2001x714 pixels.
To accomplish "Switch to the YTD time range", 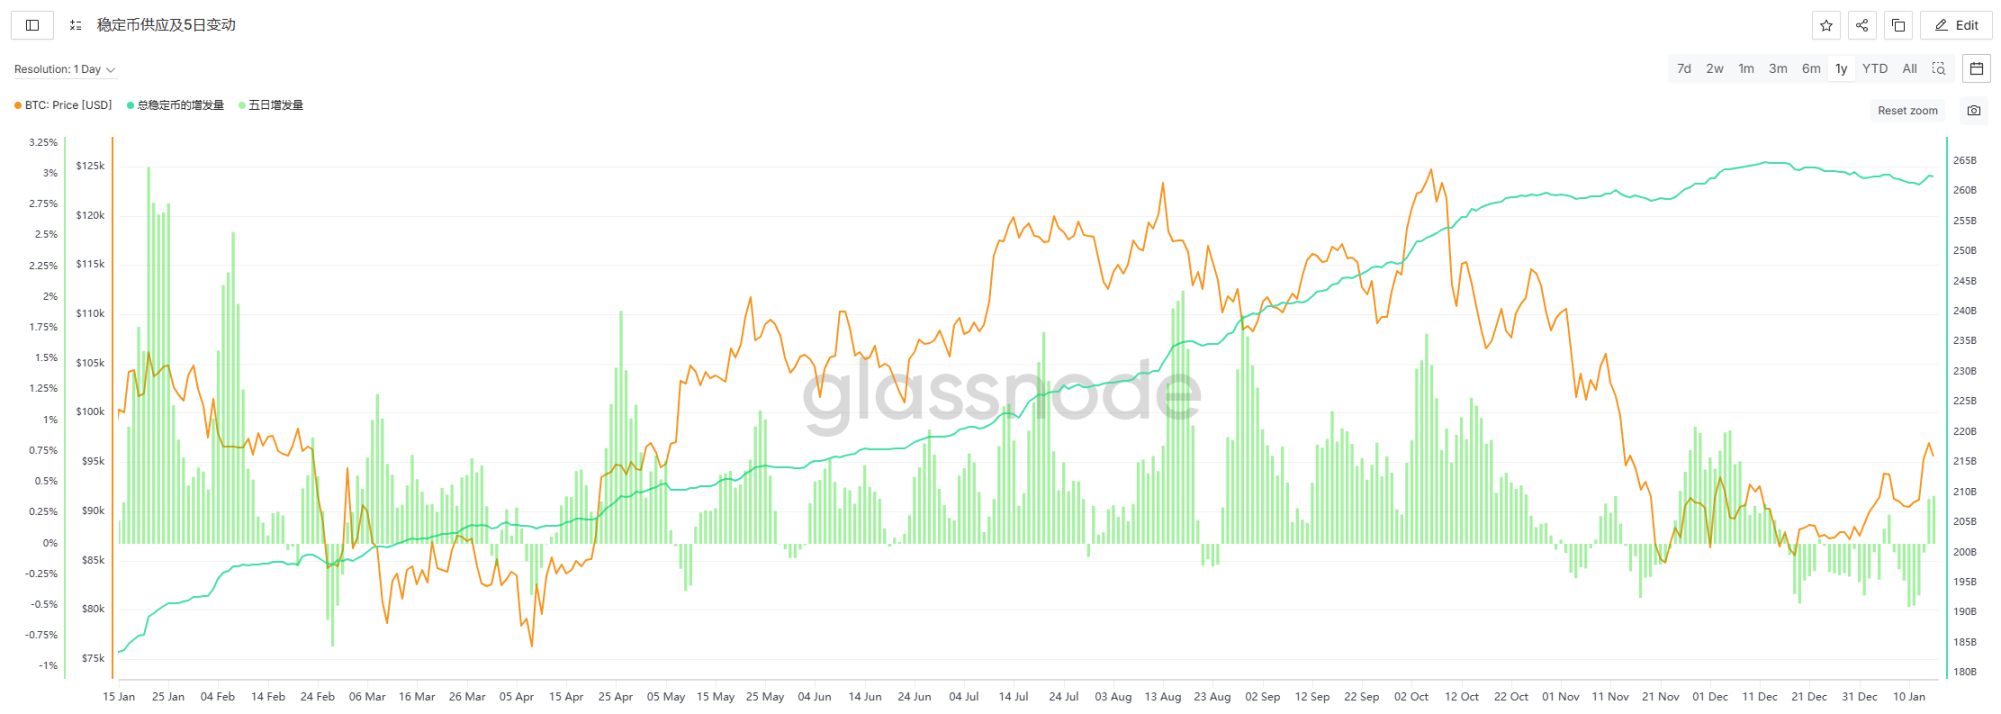I will coord(1874,68).
